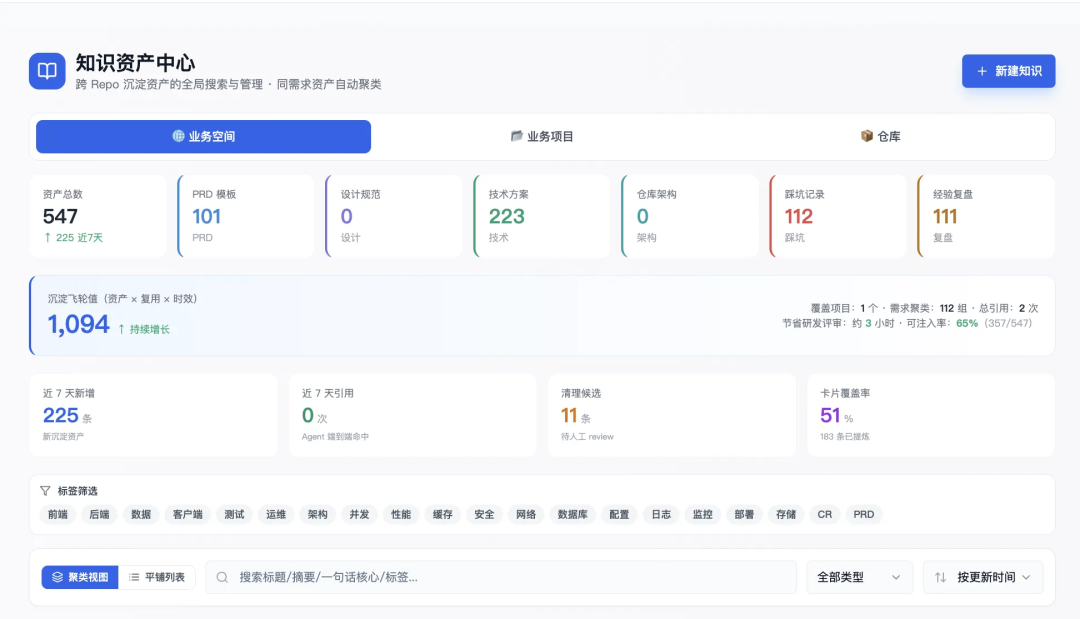Click the 卡片覆盖率 stat card

pyautogui.click(x=931, y=415)
